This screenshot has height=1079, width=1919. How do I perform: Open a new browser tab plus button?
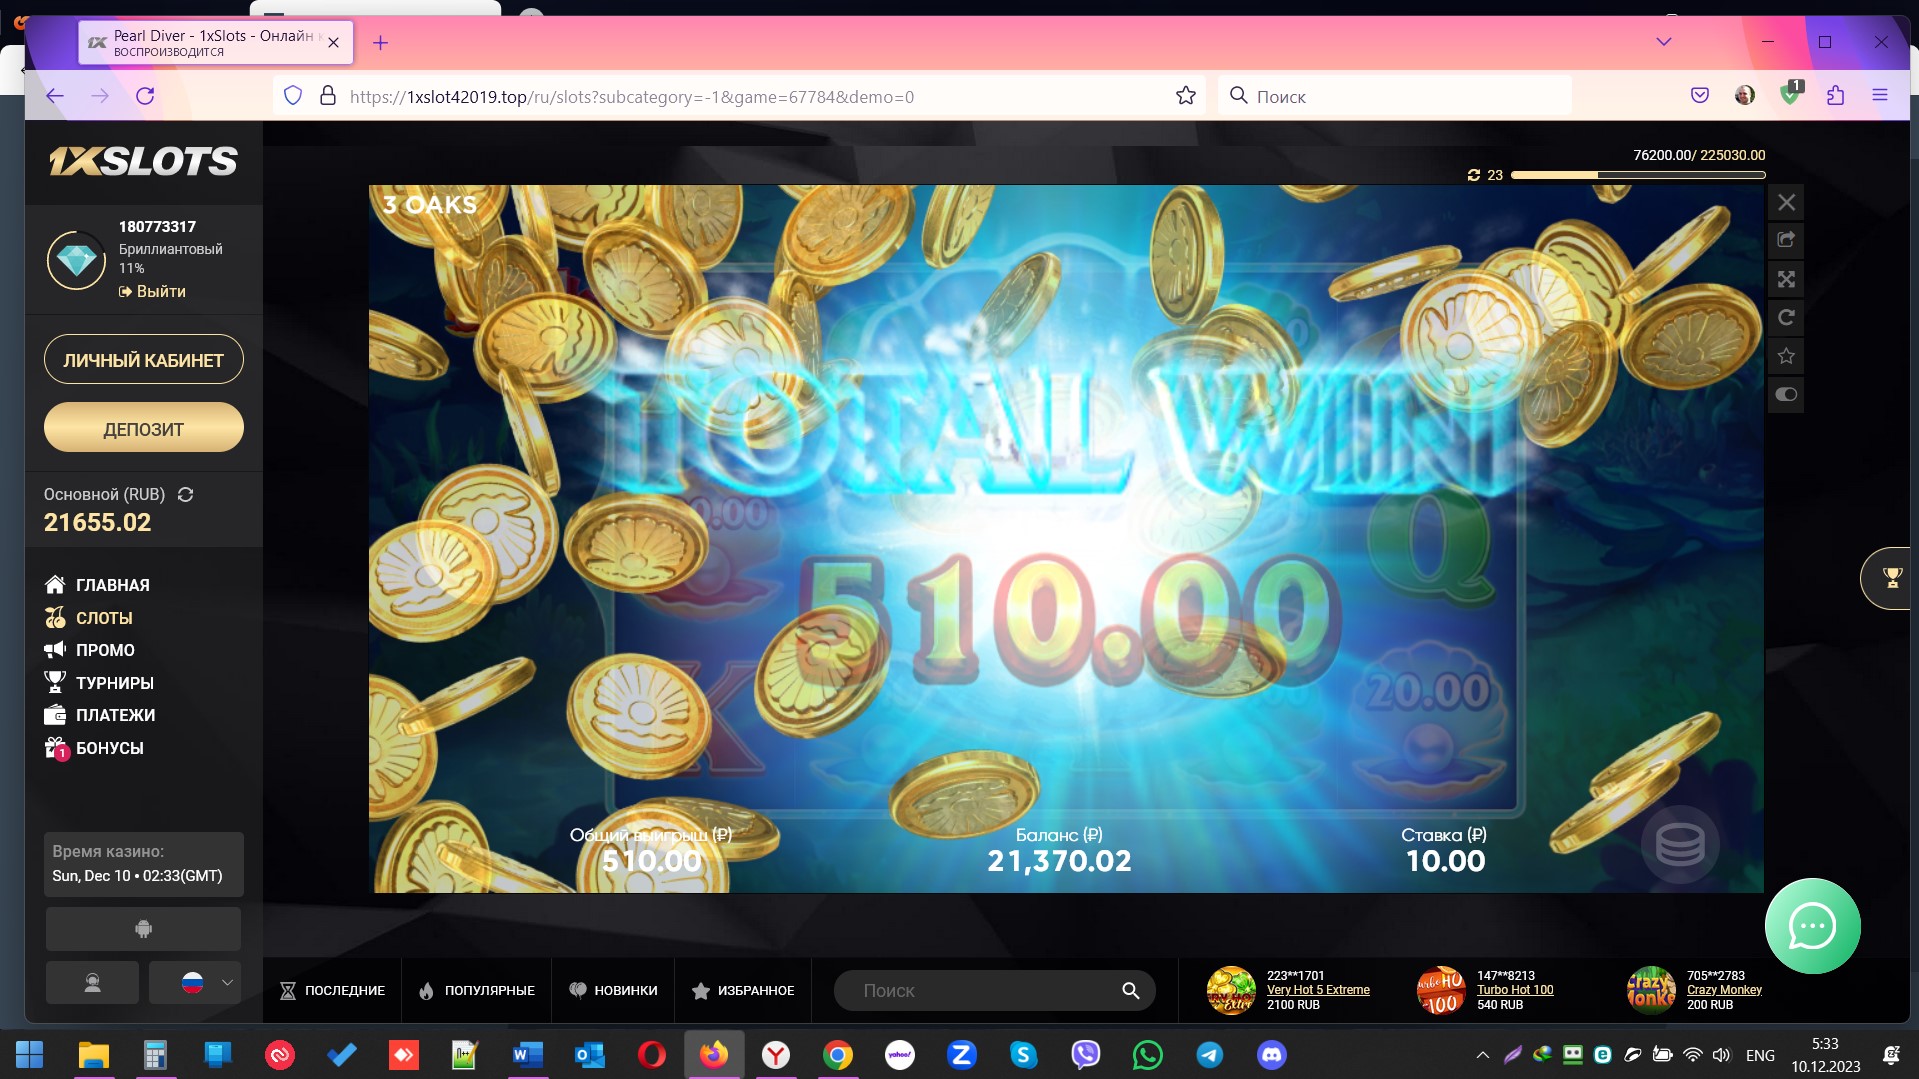(x=380, y=43)
